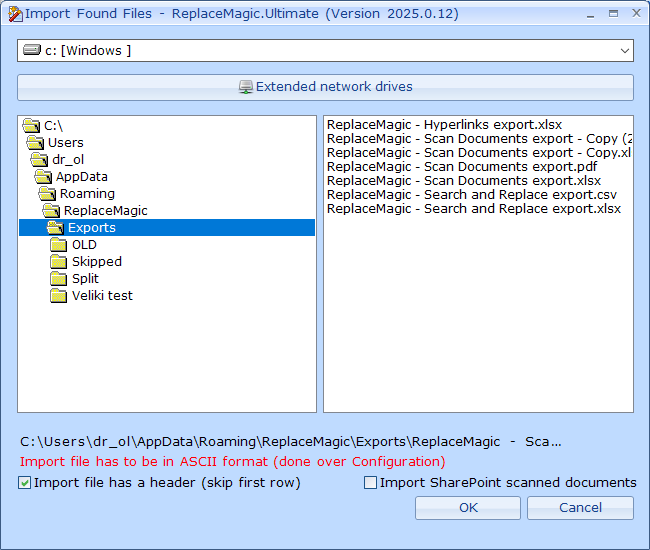Select the Users folder in tree
This screenshot has width=650, height=550.
pyautogui.click(x=65, y=143)
